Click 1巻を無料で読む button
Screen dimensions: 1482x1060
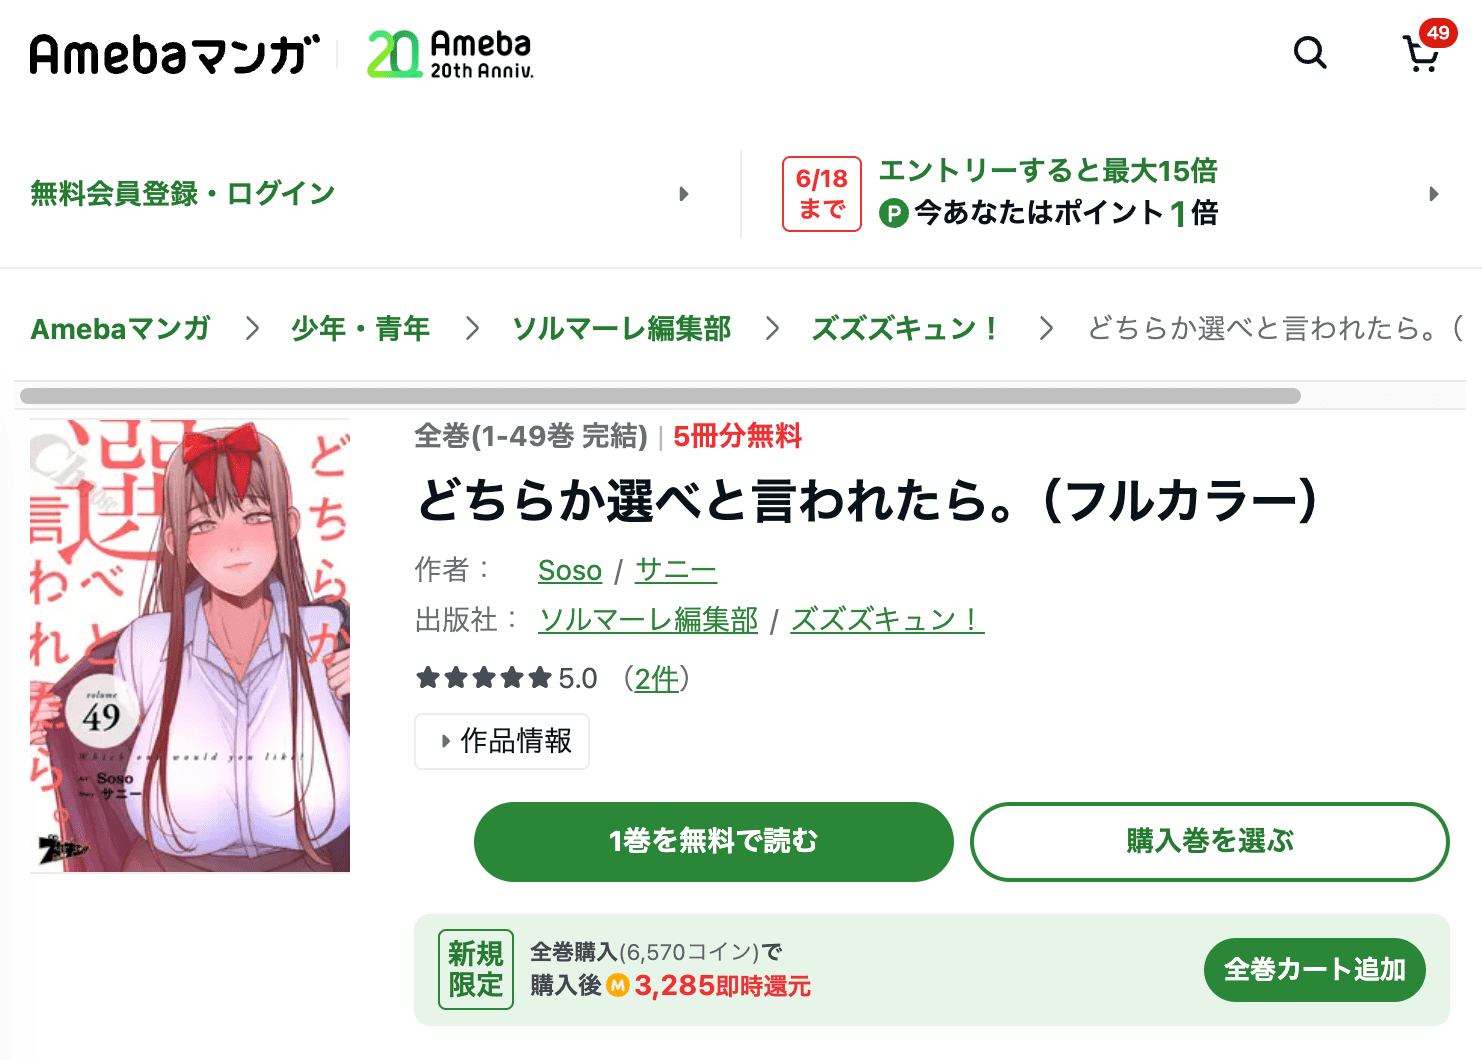click(x=714, y=841)
